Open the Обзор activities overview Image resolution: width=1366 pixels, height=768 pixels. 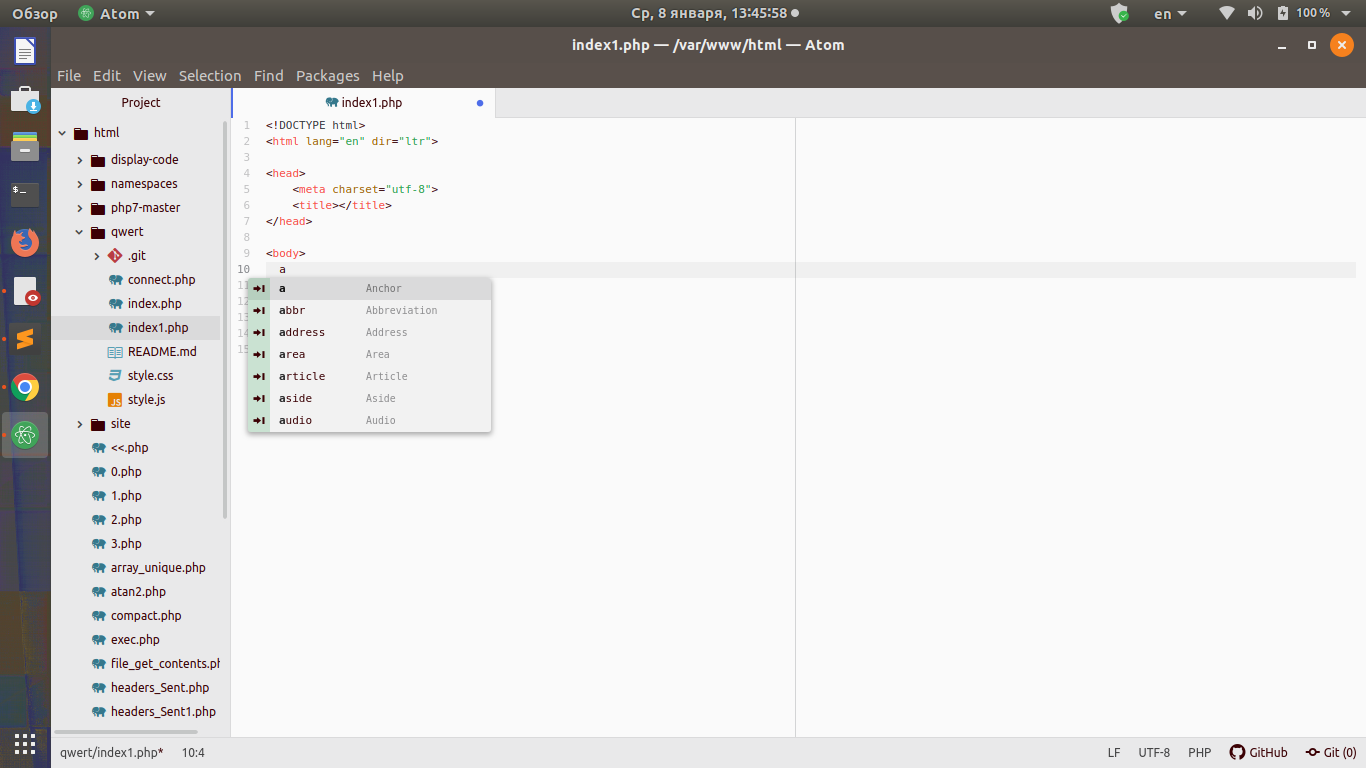tap(35, 14)
